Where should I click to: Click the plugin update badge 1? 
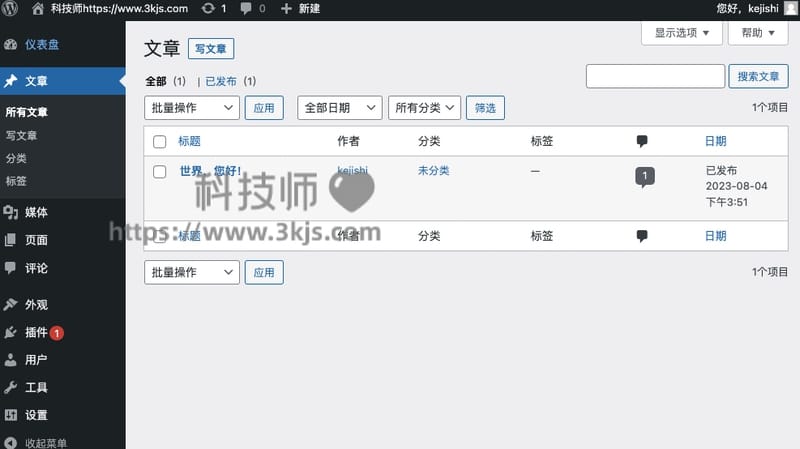[x=57, y=333]
